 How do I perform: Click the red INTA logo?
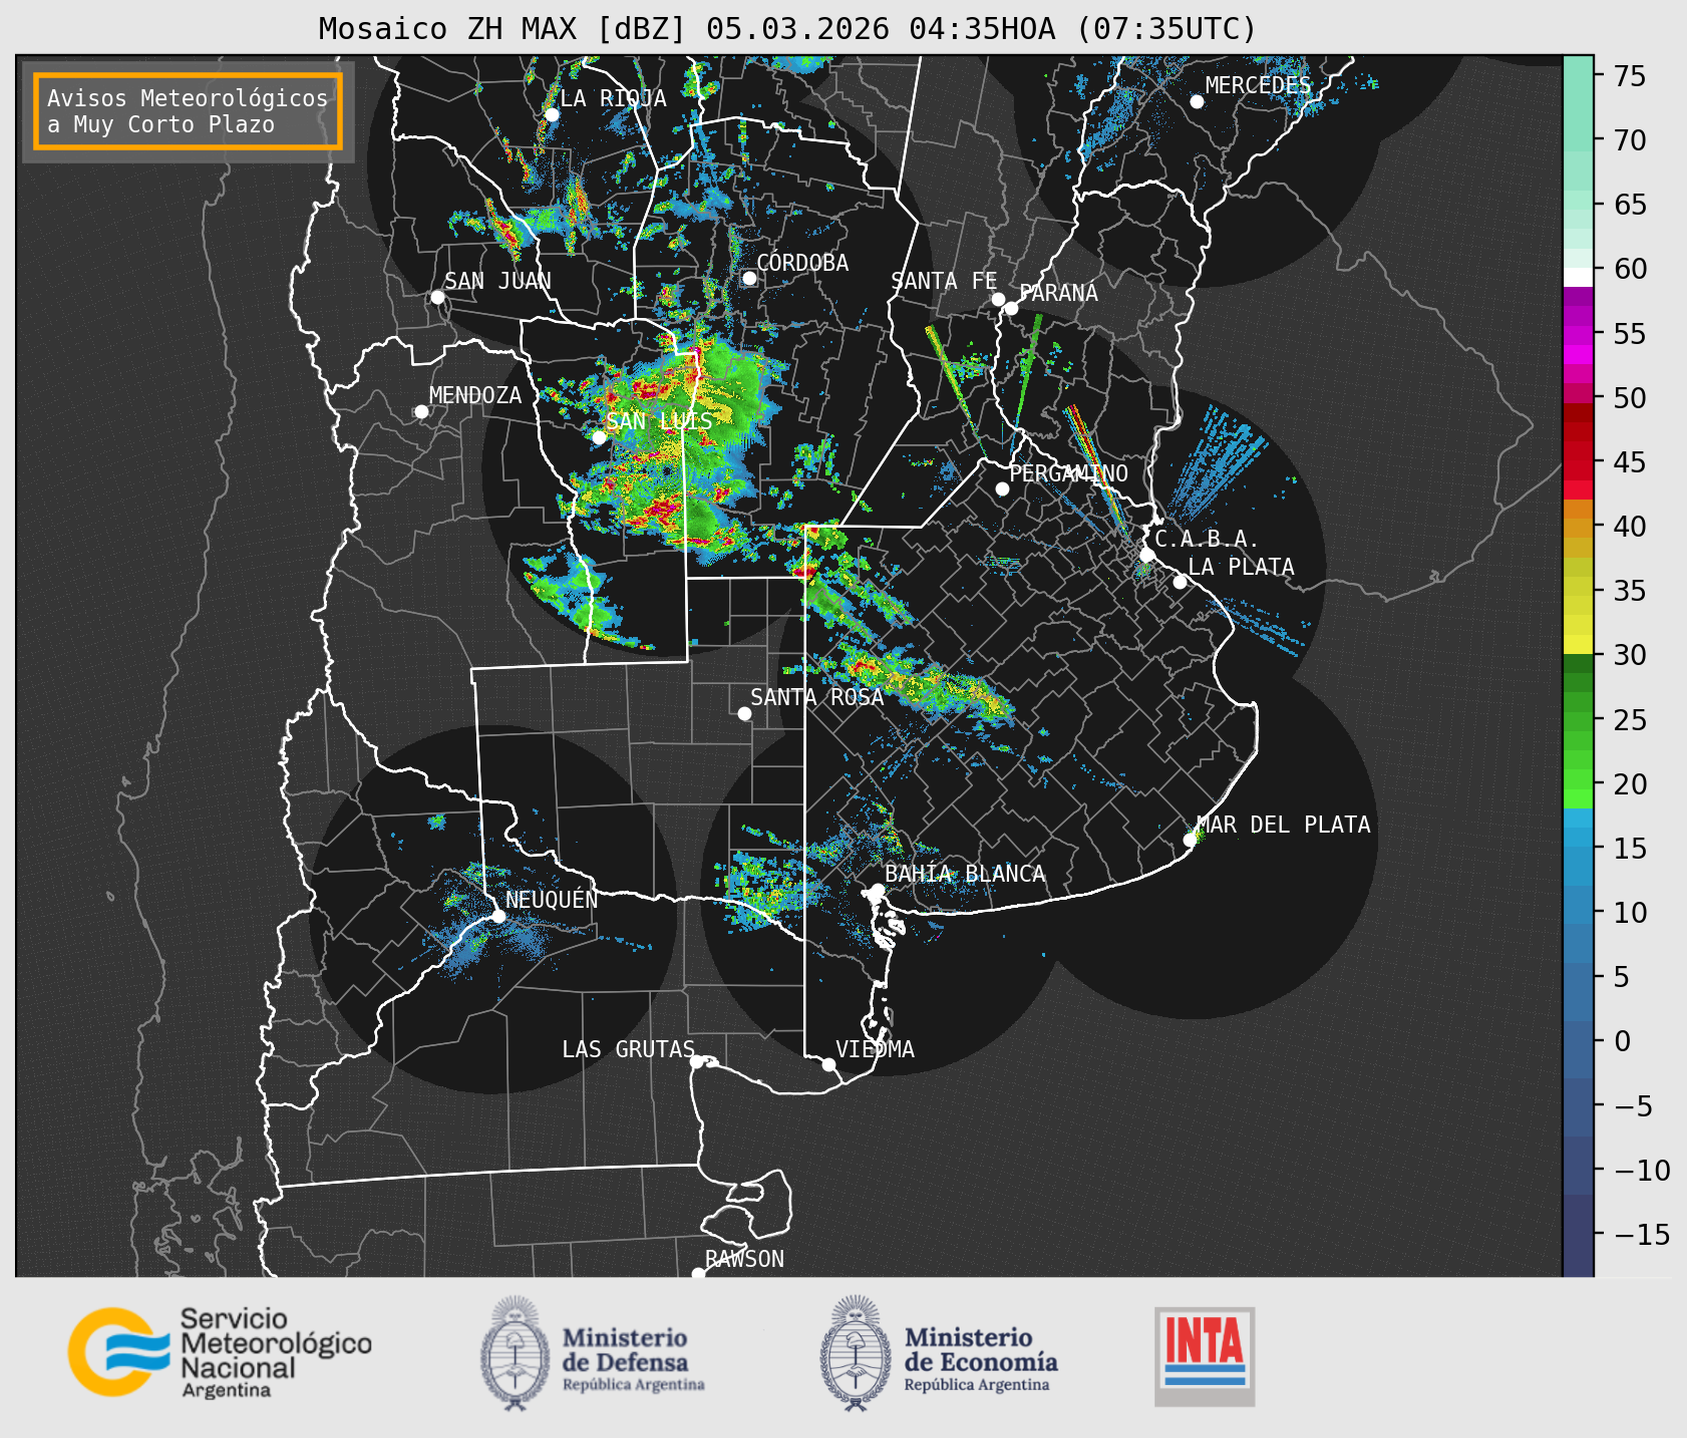tap(1204, 1355)
